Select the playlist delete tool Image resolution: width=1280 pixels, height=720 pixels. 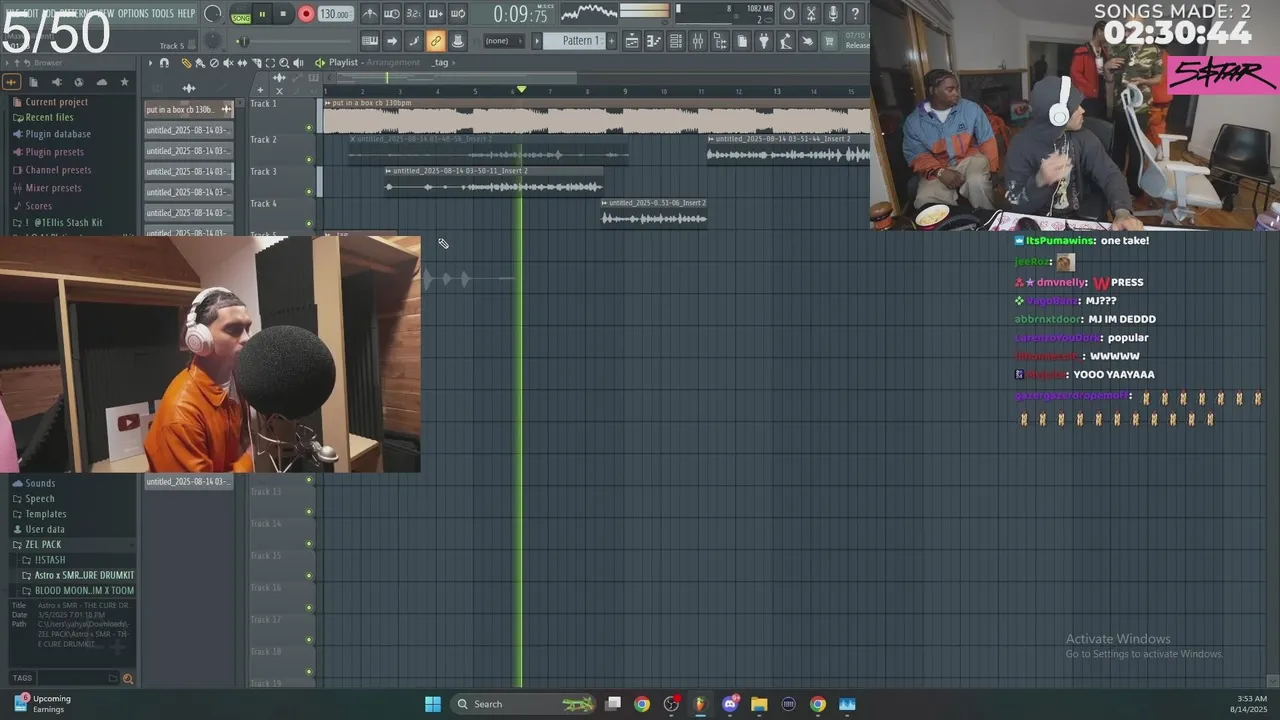[x=214, y=63]
